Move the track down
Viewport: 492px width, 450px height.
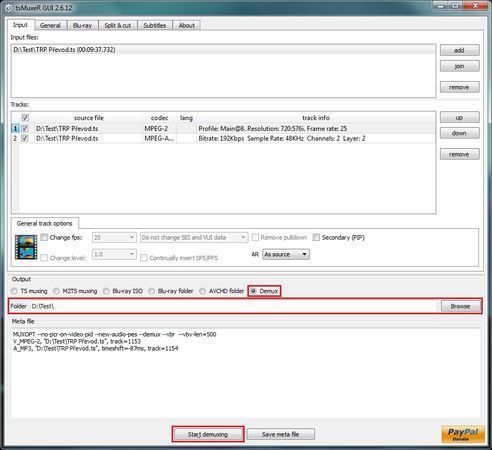[x=459, y=133]
